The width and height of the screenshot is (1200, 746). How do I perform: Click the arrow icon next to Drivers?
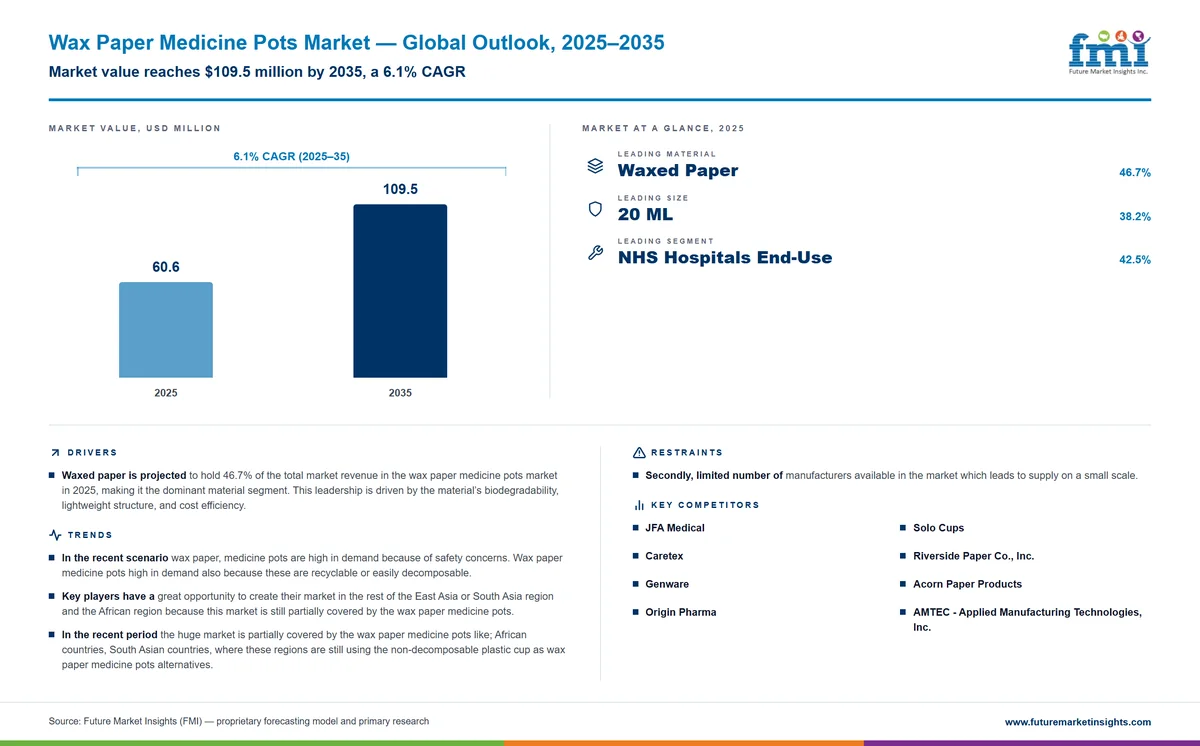(x=54, y=453)
